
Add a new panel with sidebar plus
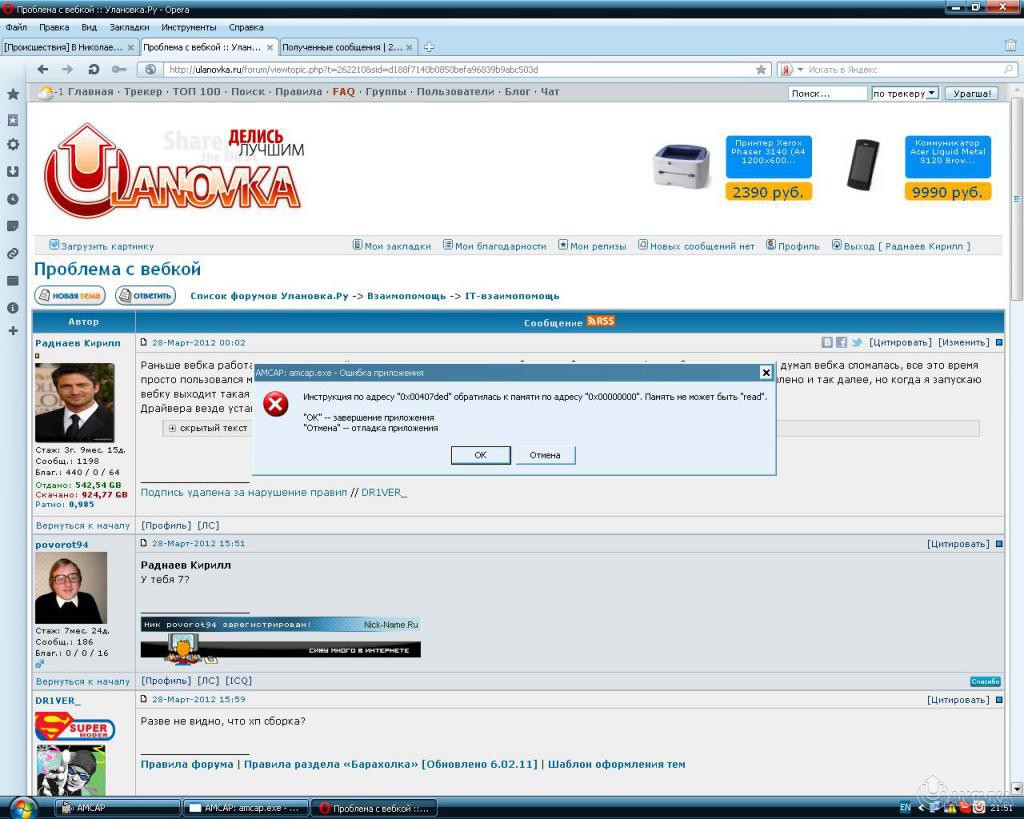[x=13, y=331]
